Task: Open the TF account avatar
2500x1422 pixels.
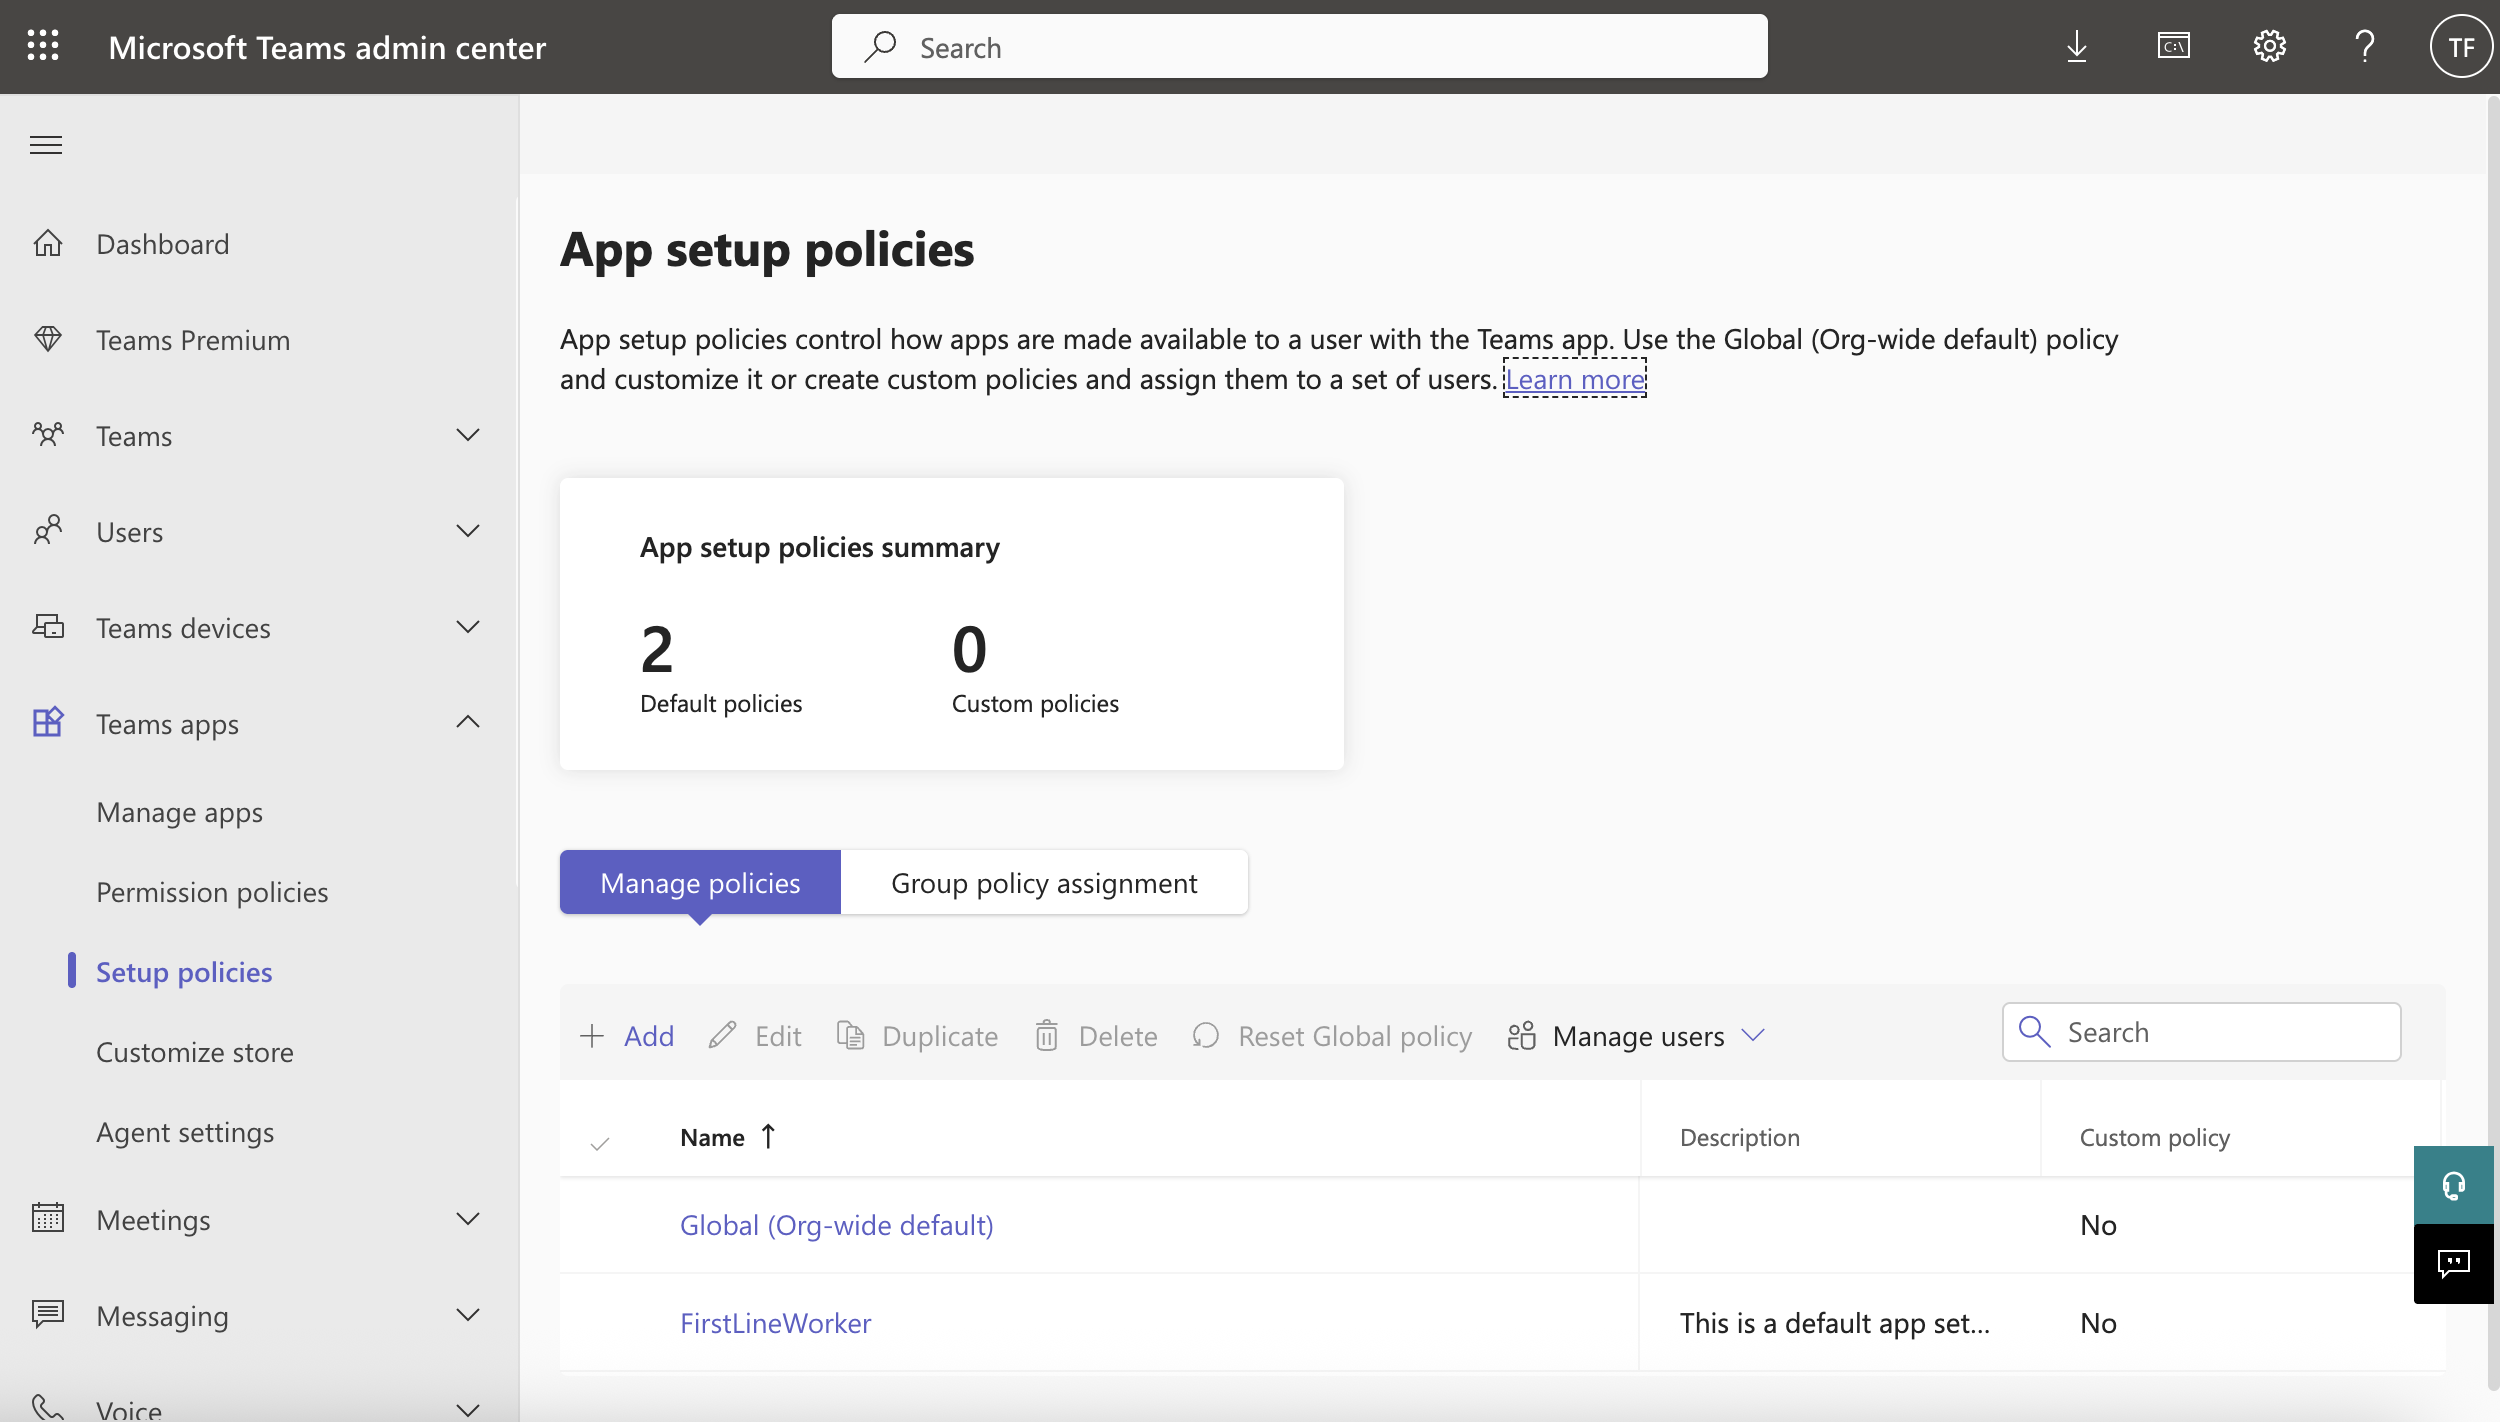Action: [x=2461, y=46]
